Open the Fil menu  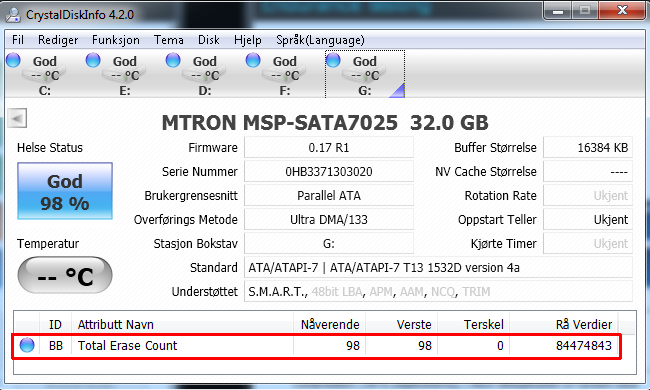click(18, 40)
